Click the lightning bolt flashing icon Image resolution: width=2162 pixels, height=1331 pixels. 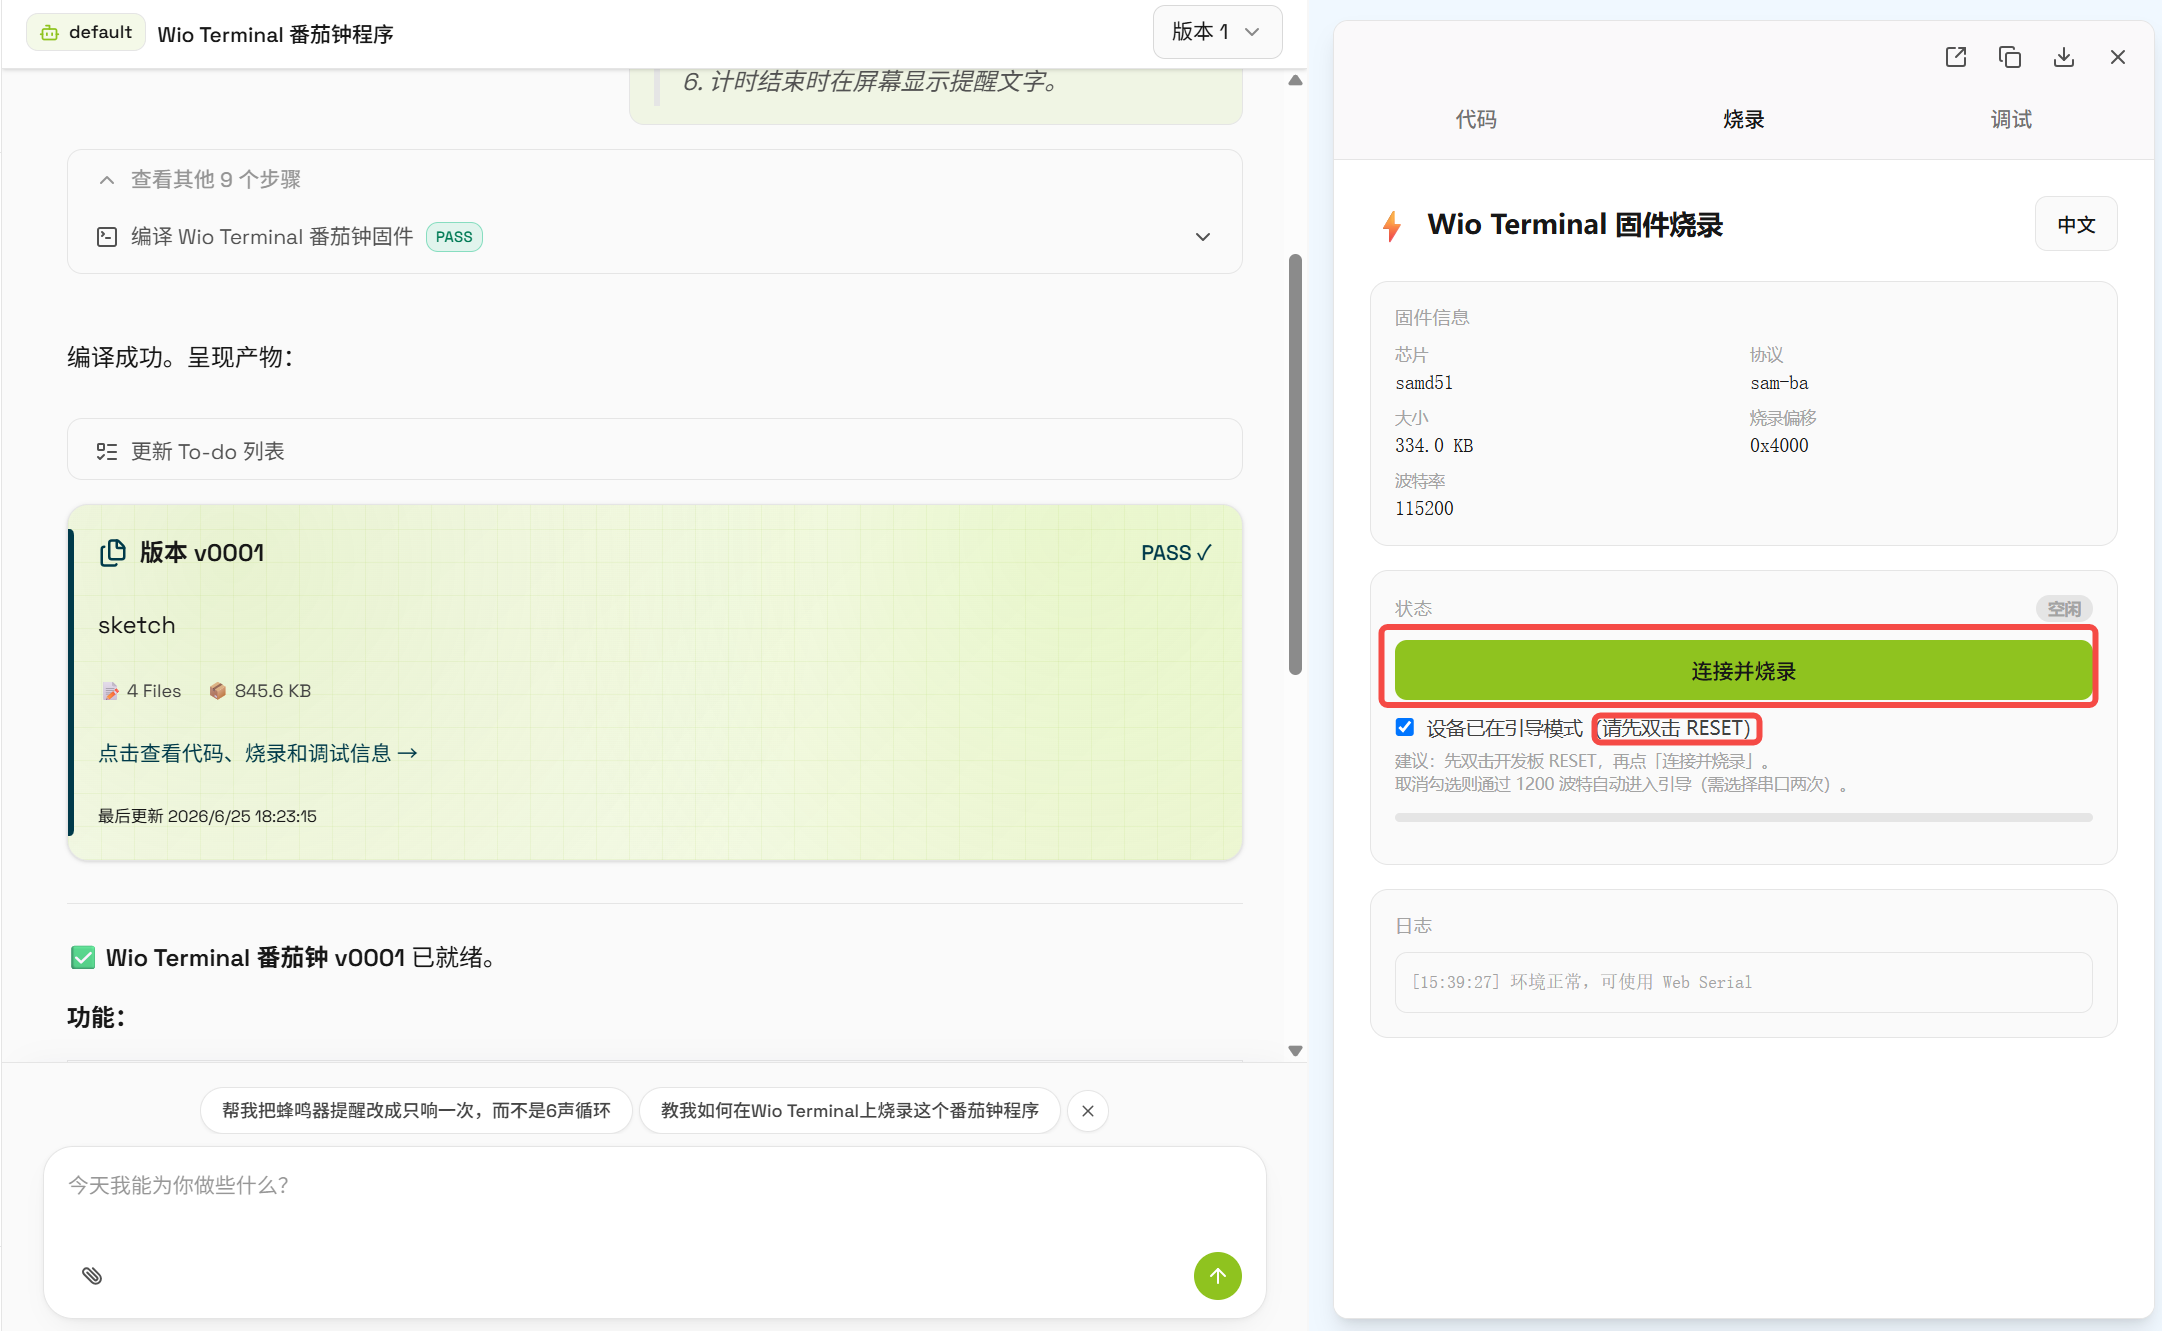(x=1391, y=225)
